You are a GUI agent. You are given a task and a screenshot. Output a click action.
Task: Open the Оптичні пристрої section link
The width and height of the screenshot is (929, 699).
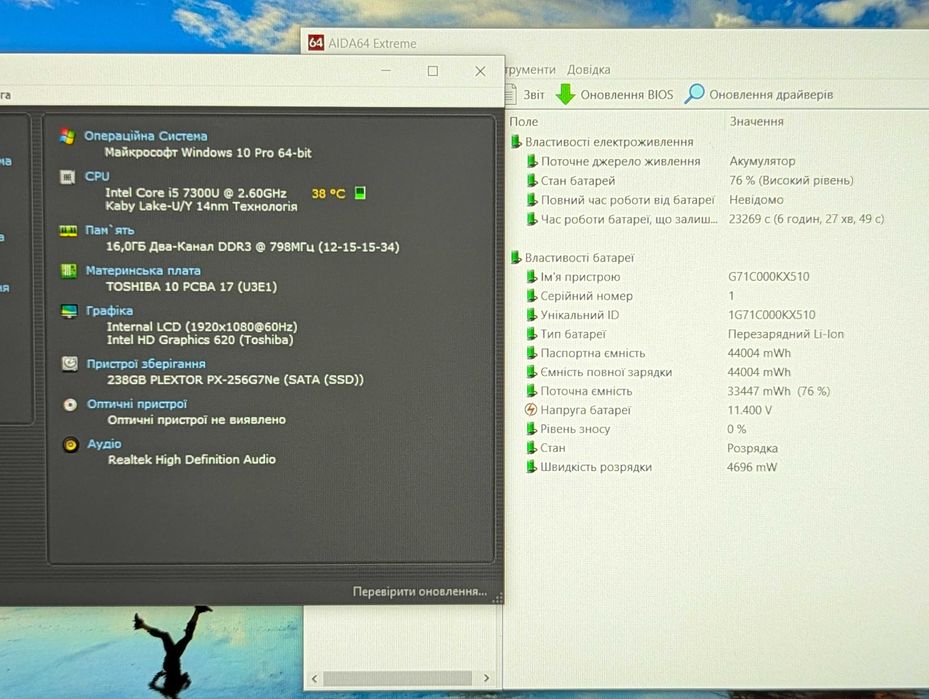point(137,404)
